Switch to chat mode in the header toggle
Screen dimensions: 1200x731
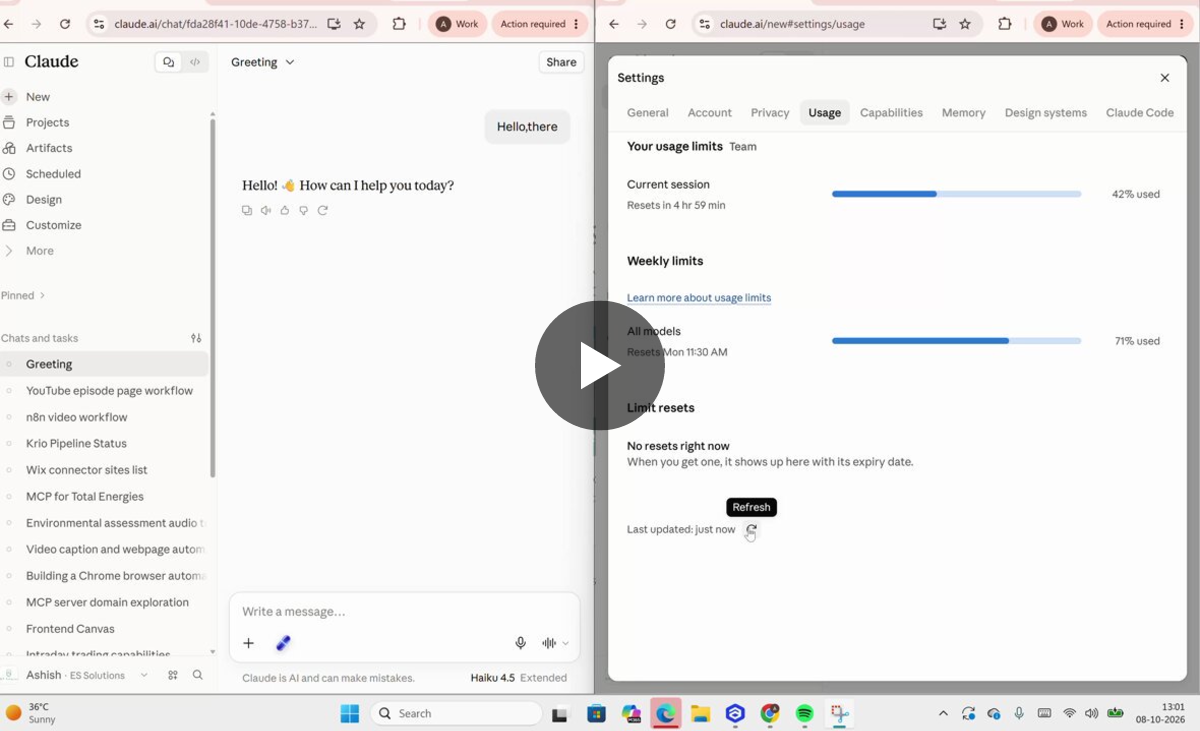(168, 62)
